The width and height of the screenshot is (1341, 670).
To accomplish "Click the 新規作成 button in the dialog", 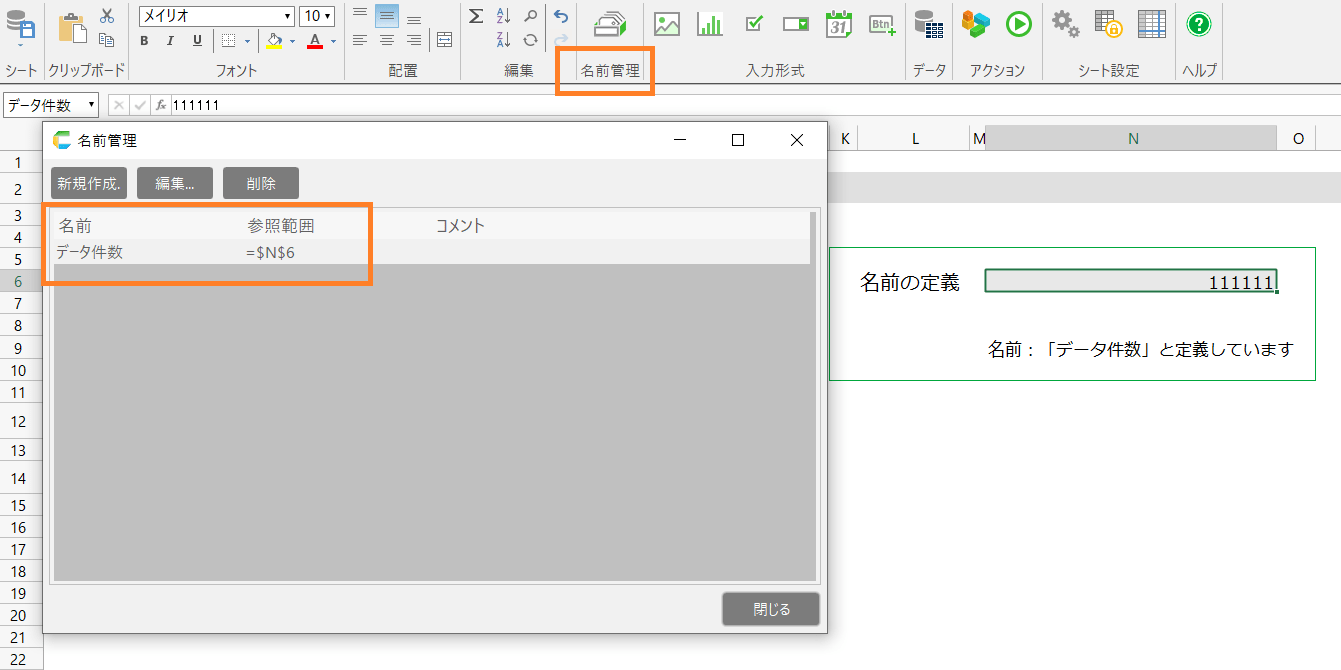I will [x=89, y=183].
